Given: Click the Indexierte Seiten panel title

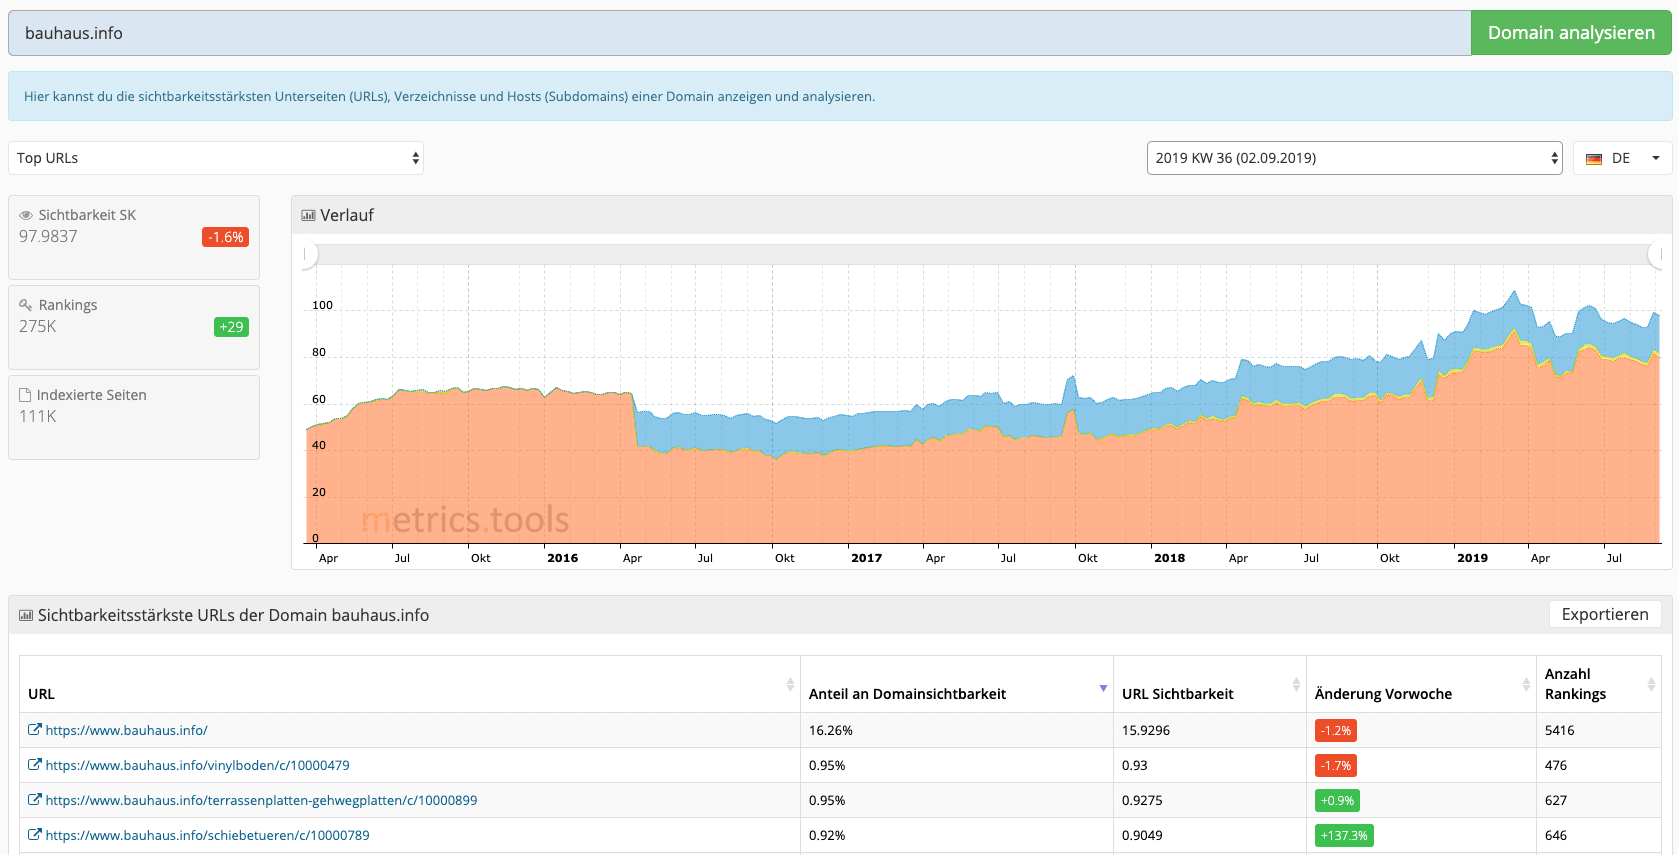Looking at the screenshot, I should (92, 395).
